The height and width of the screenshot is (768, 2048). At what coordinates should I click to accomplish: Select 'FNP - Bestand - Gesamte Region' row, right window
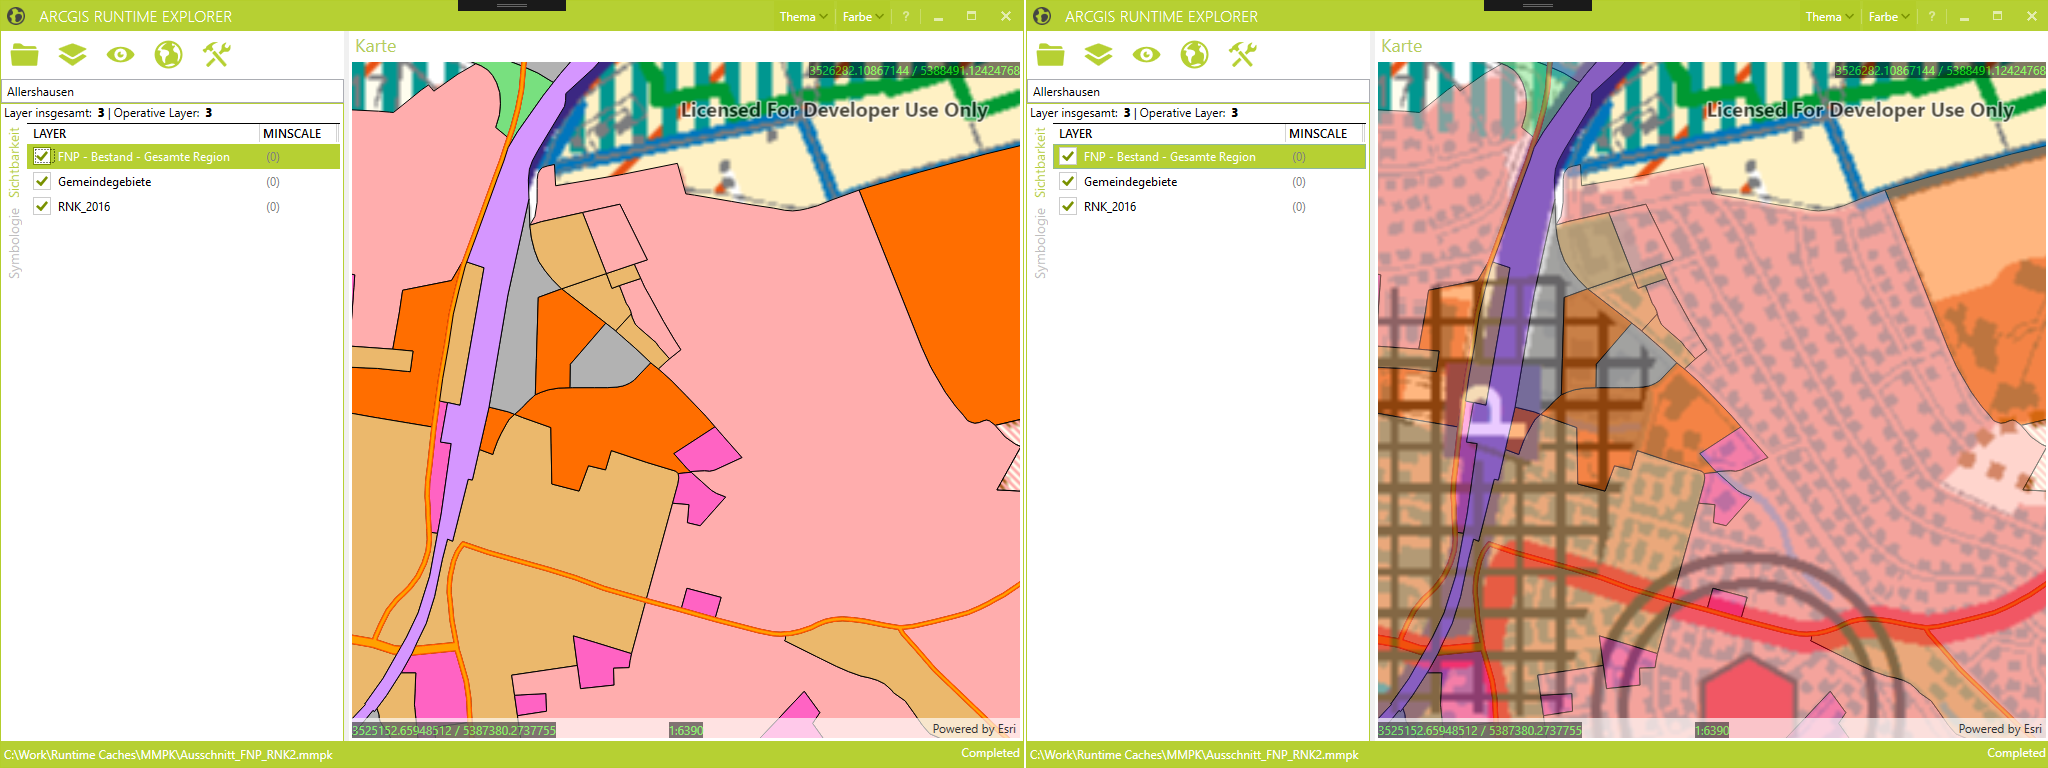[1211, 156]
